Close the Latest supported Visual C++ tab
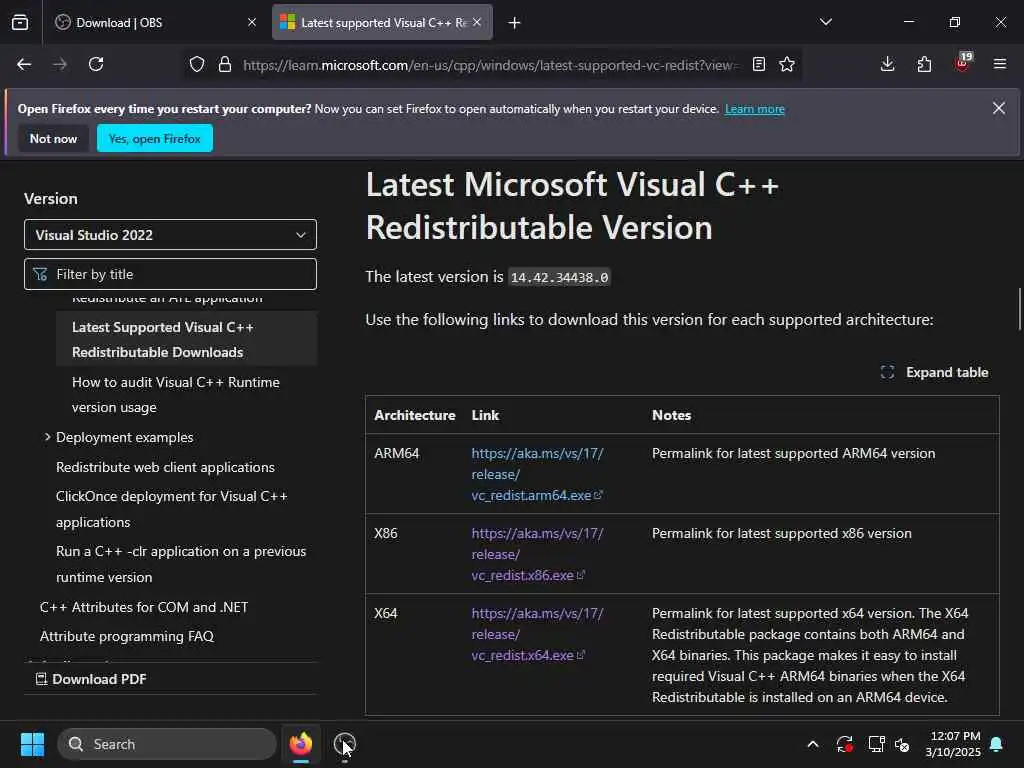 (x=477, y=22)
